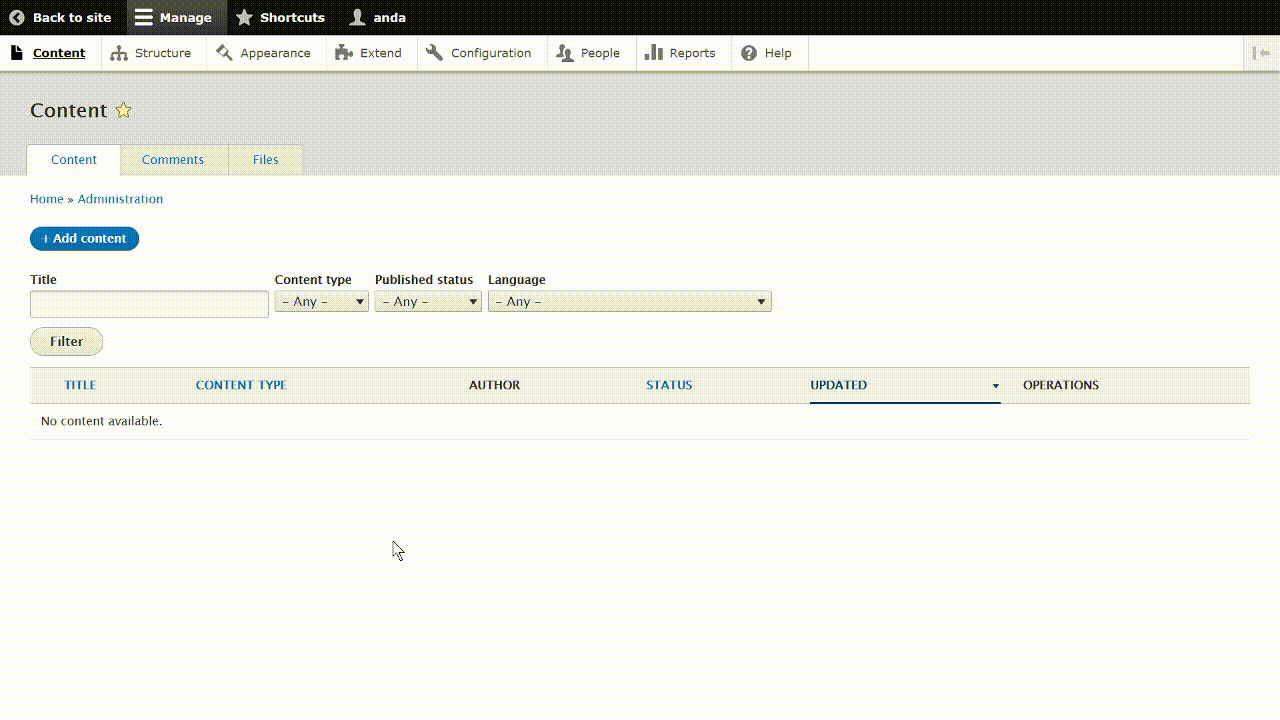
Task: Select the Content tab
Action: coord(74,160)
